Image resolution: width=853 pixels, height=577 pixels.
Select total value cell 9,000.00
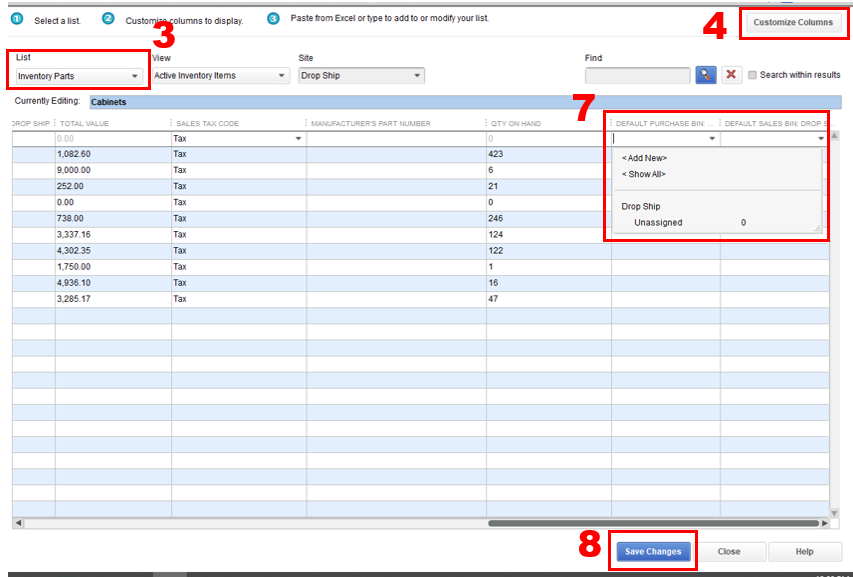pos(113,170)
